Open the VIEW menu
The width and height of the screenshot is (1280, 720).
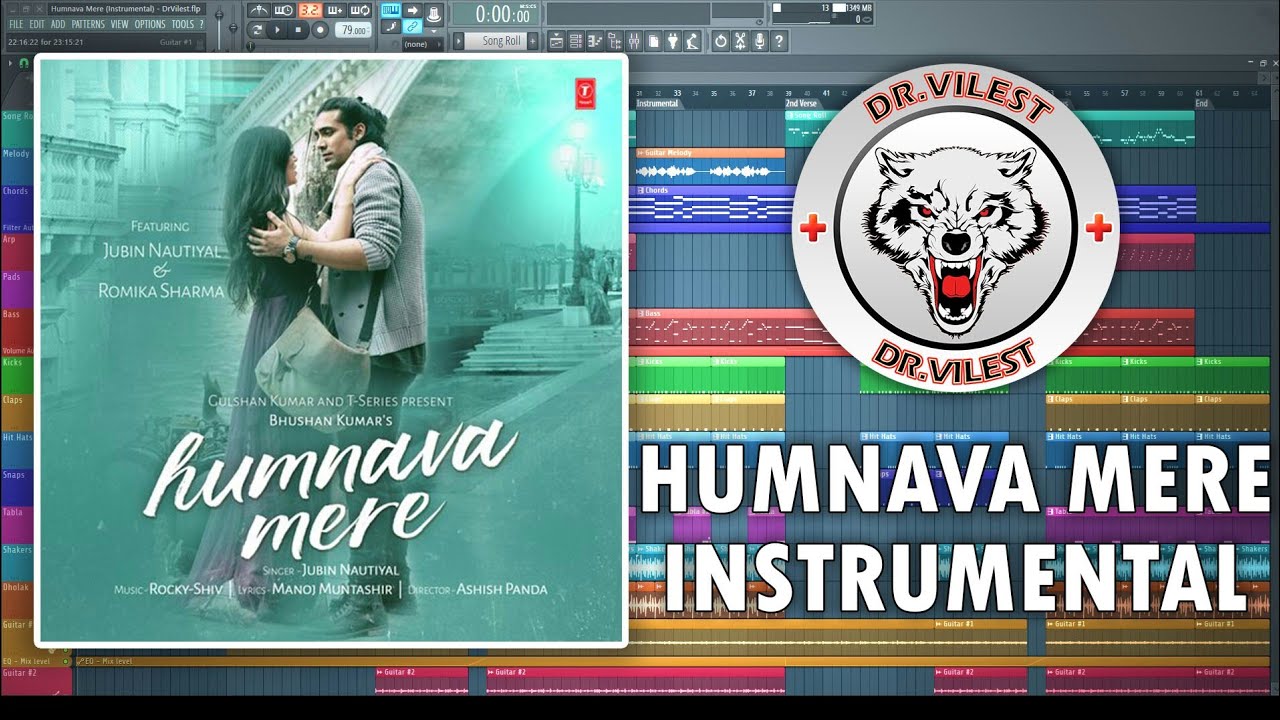(x=120, y=24)
